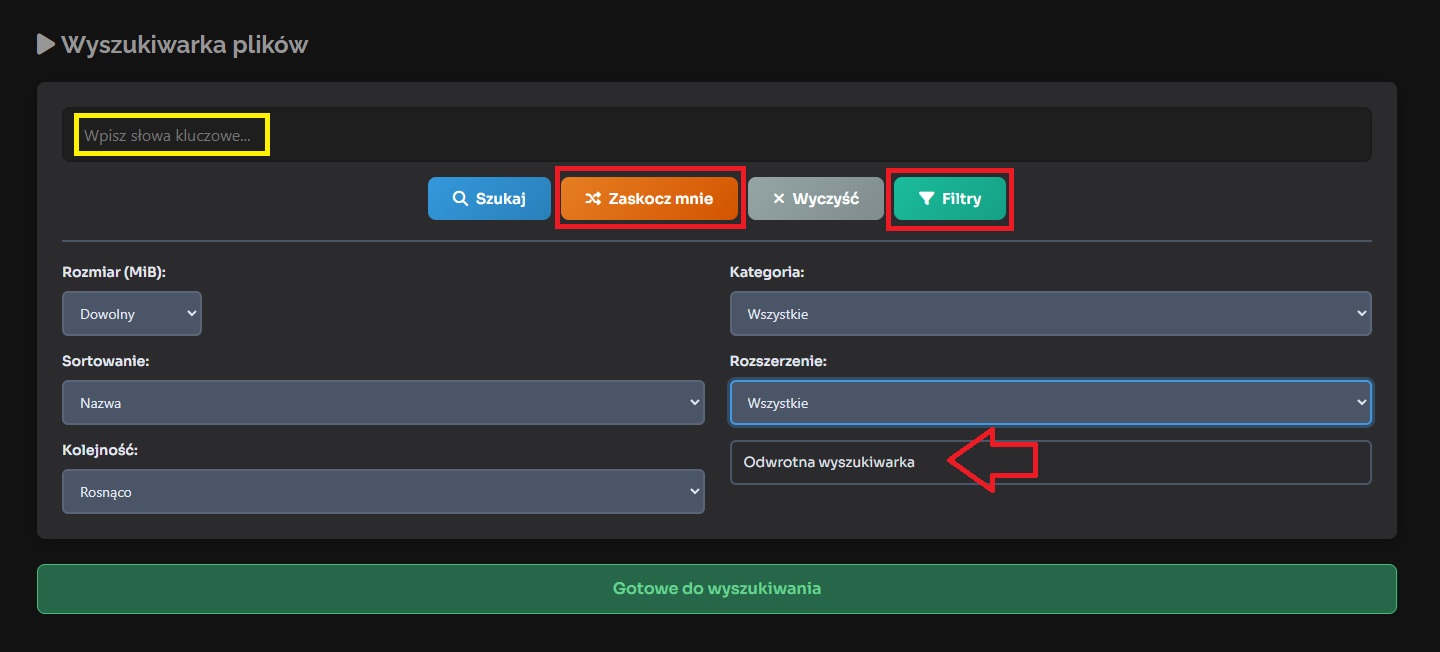
Task: Click the funnel icon on the Filtry button
Action: pyautogui.click(x=926, y=199)
